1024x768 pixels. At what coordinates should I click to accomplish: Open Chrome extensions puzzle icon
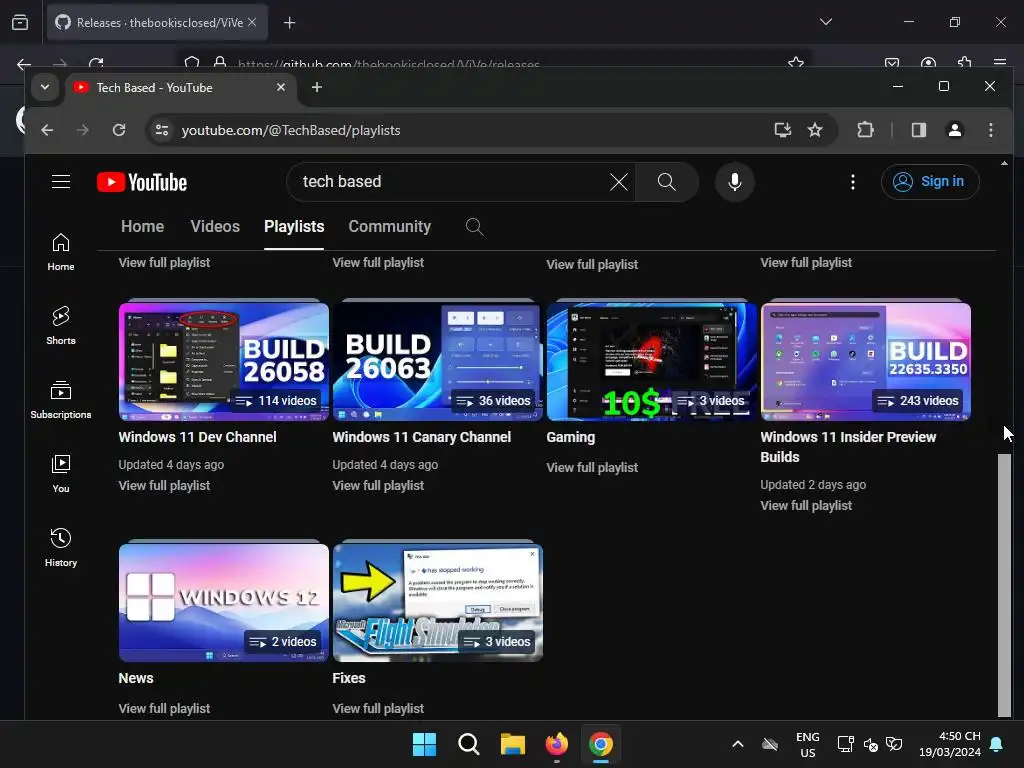[x=865, y=130]
